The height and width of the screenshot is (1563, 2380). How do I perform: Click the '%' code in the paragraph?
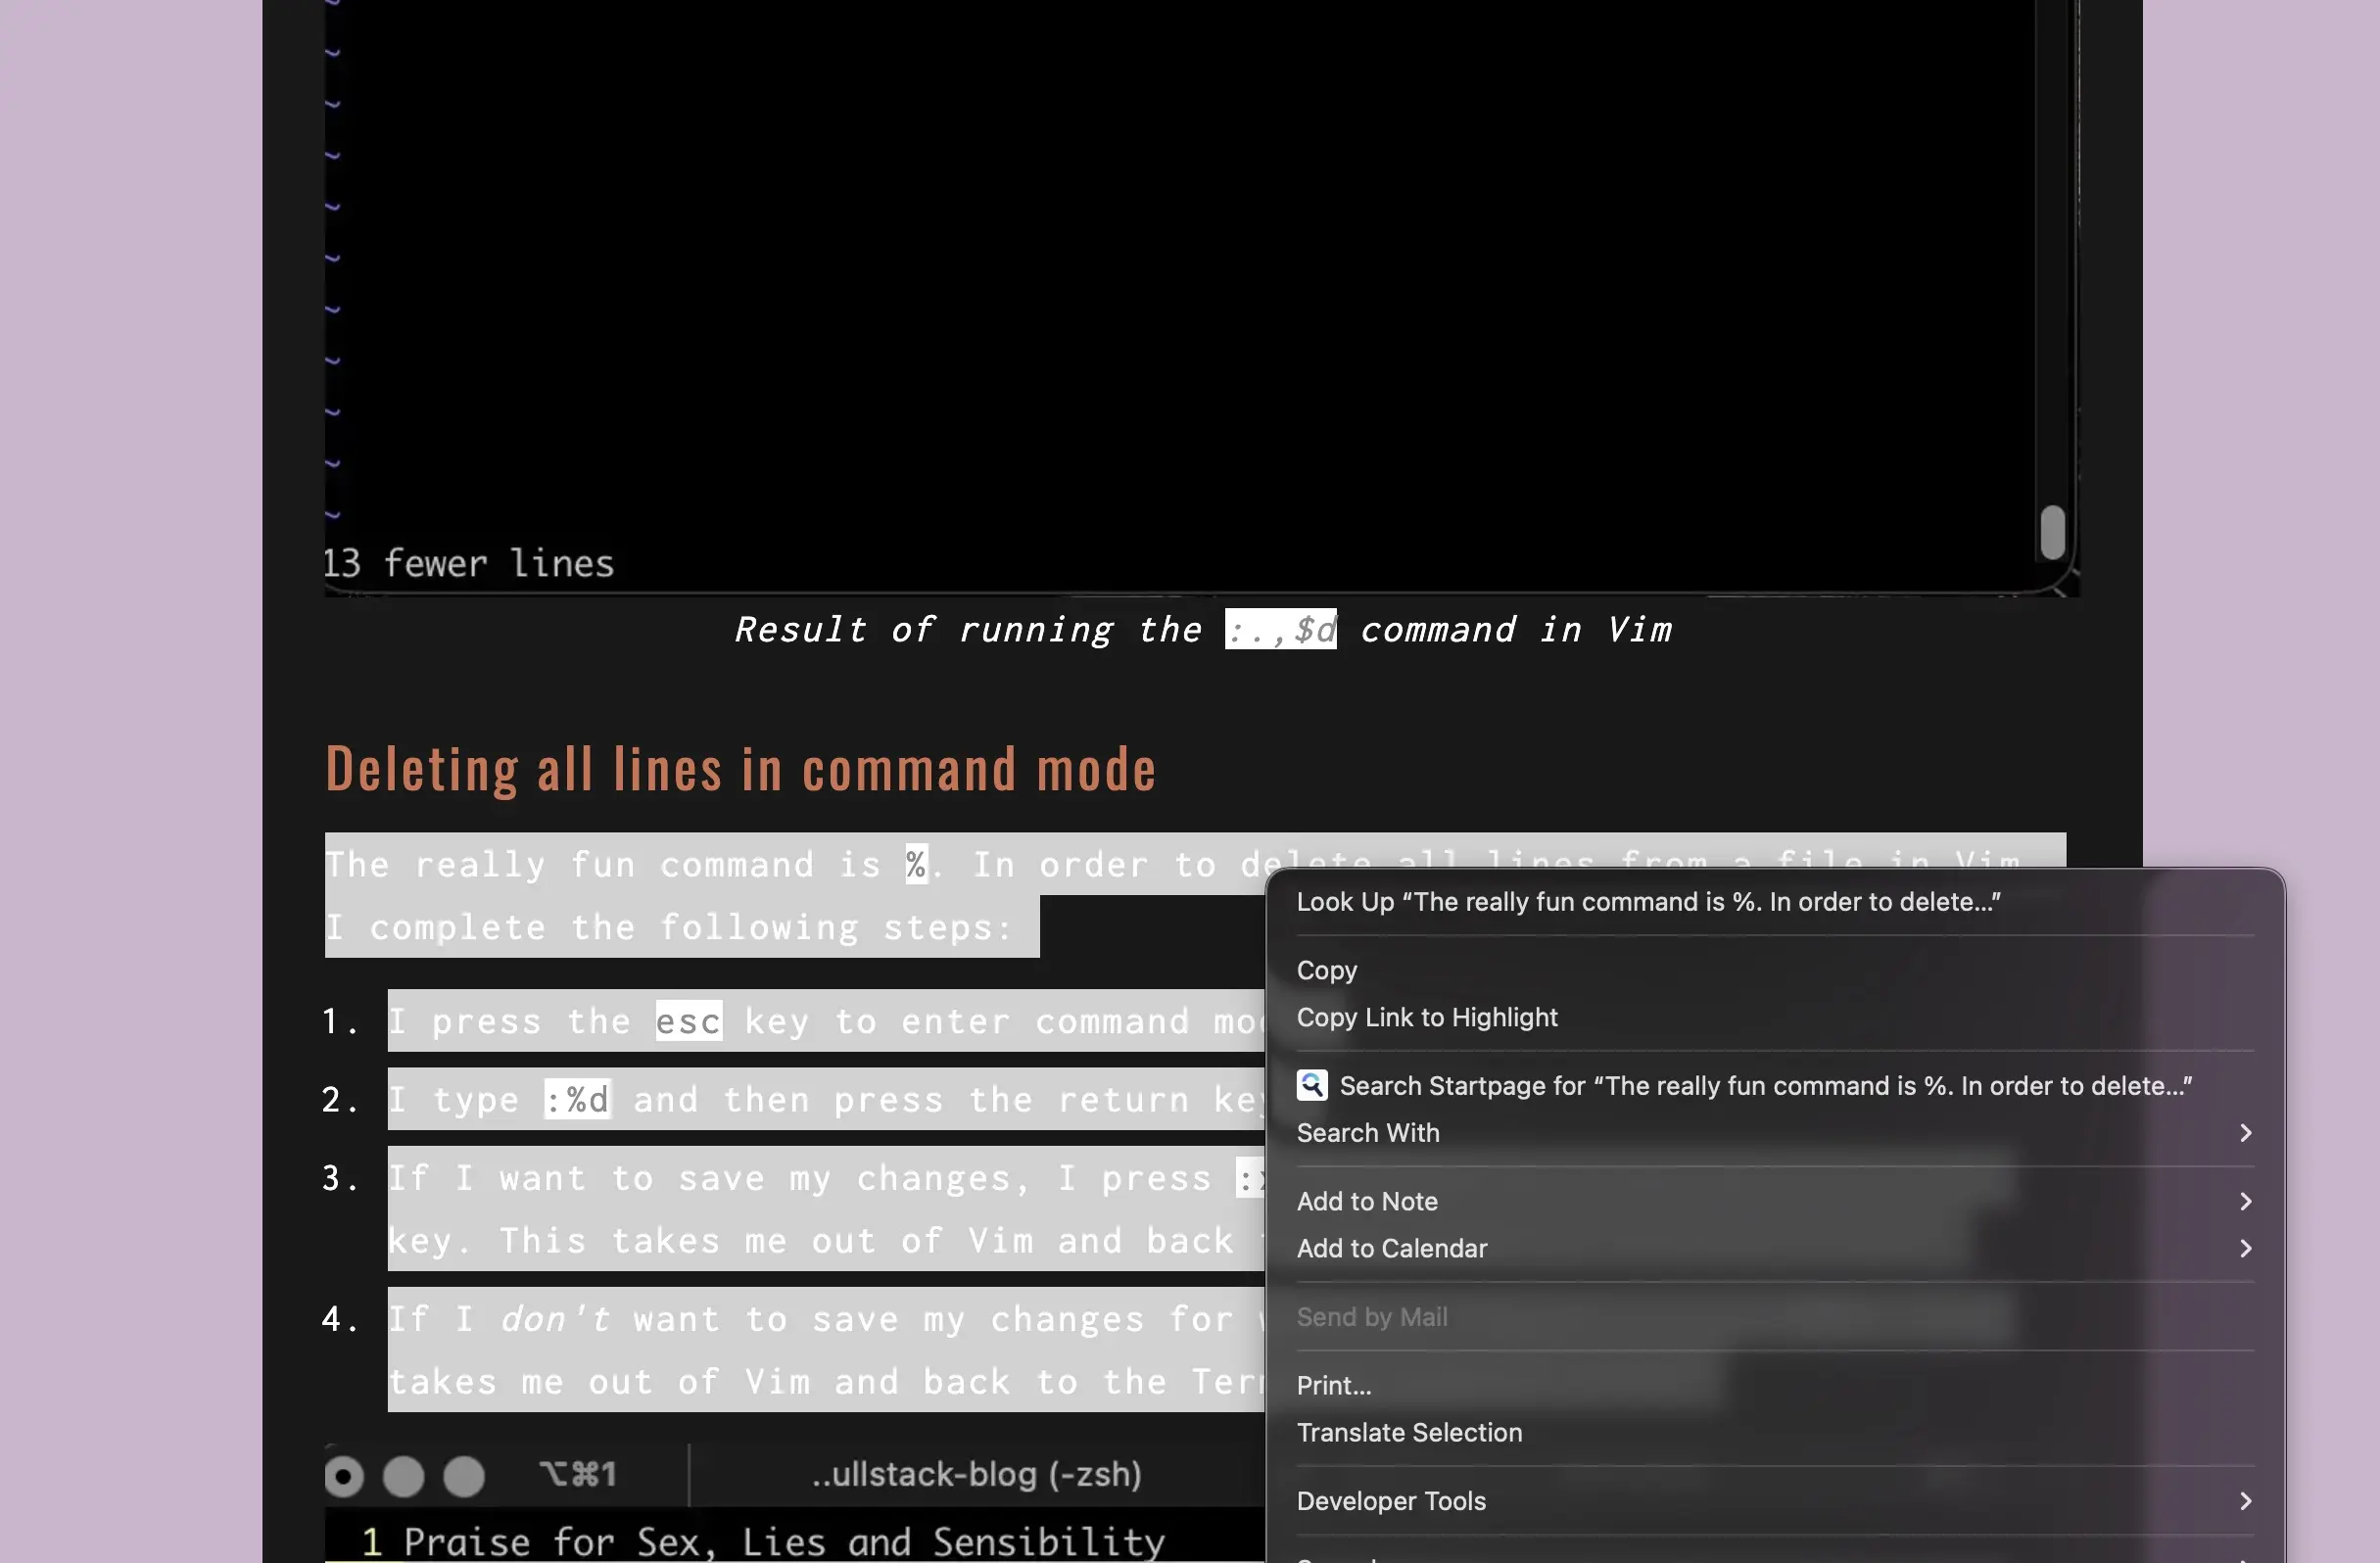tap(916, 864)
